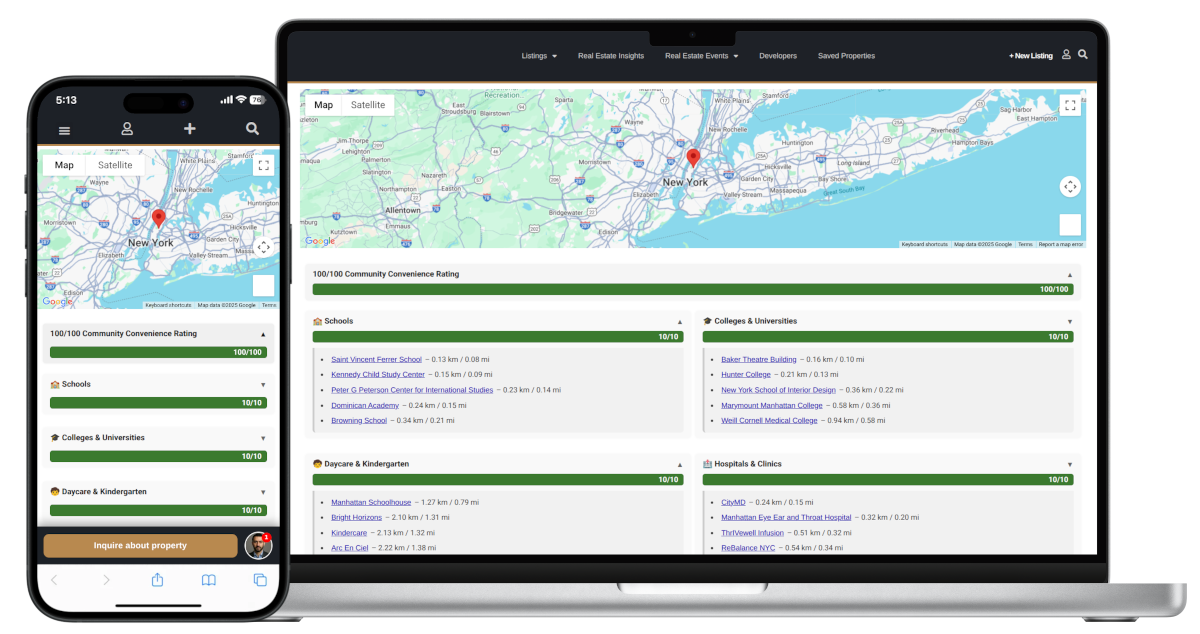Open chat agent avatar on the phone
The image size is (1200, 634).
point(258,545)
